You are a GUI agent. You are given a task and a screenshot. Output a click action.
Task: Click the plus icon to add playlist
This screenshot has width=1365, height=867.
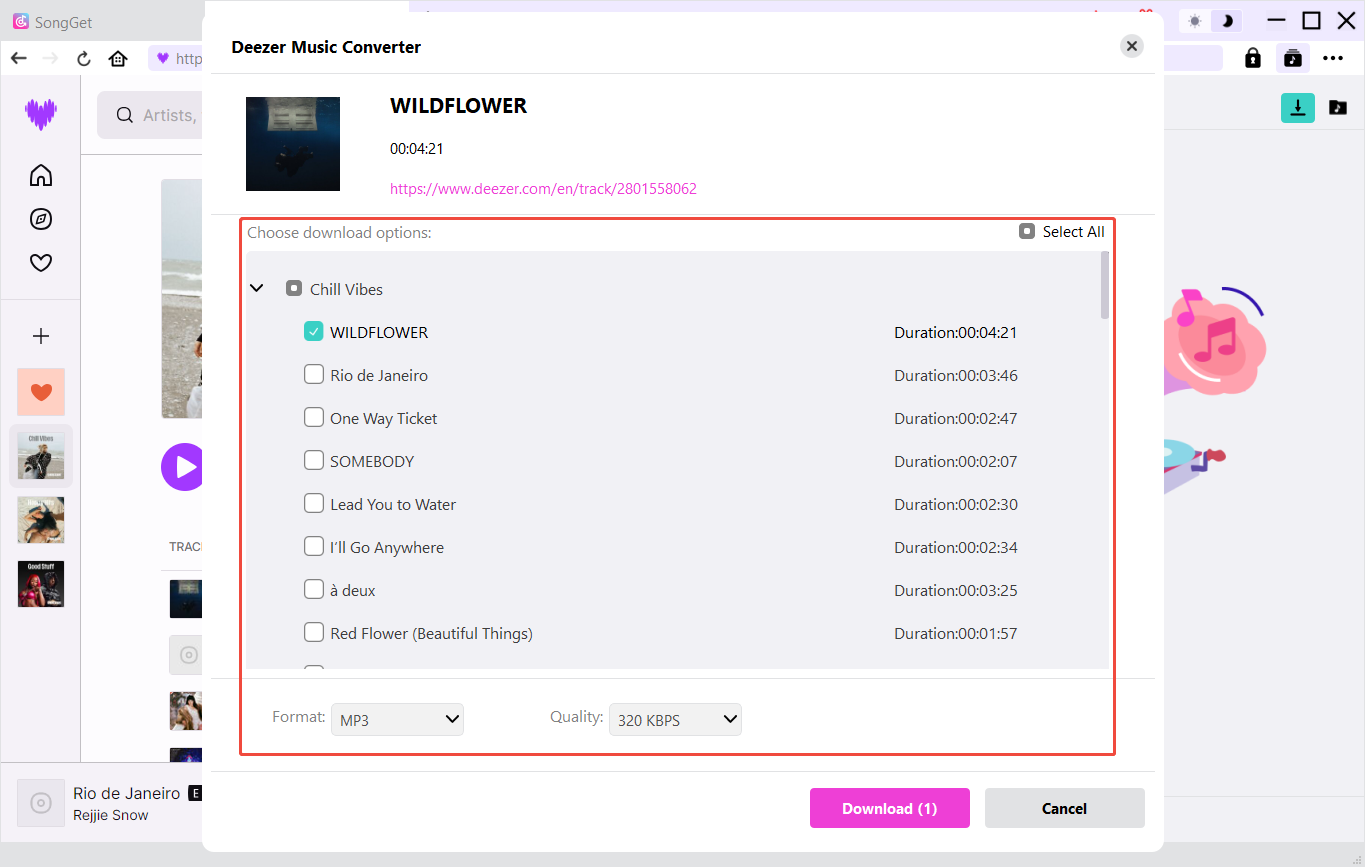[x=41, y=336]
